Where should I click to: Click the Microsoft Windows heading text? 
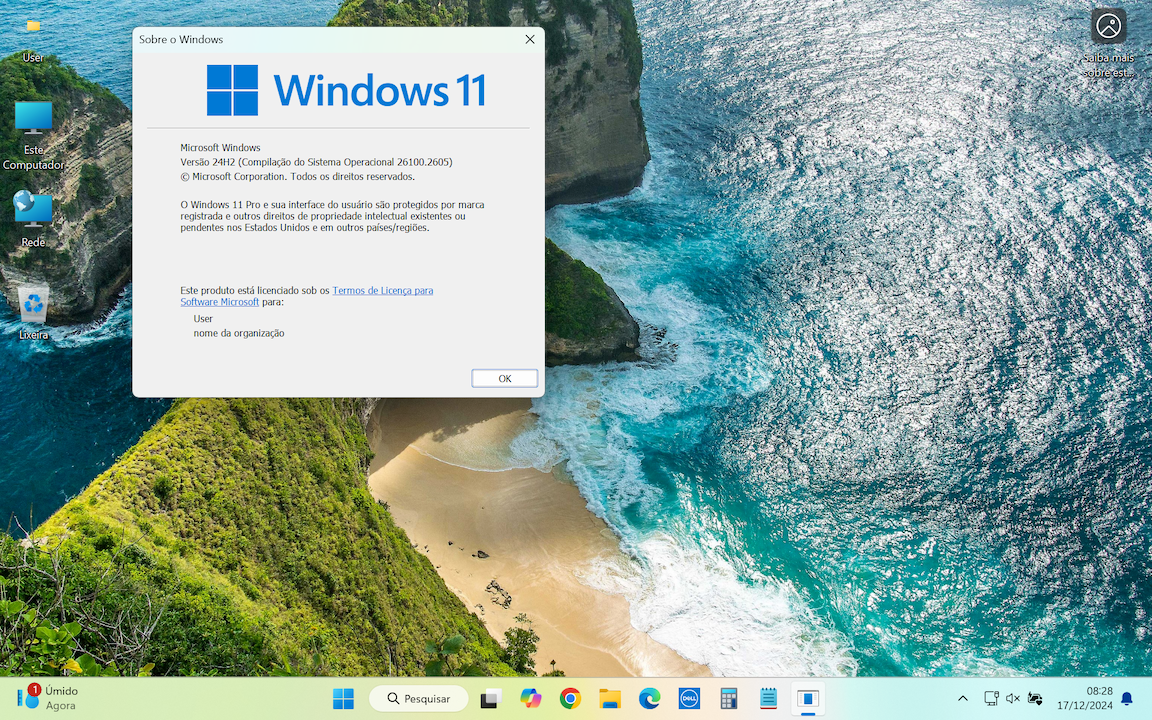(220, 148)
